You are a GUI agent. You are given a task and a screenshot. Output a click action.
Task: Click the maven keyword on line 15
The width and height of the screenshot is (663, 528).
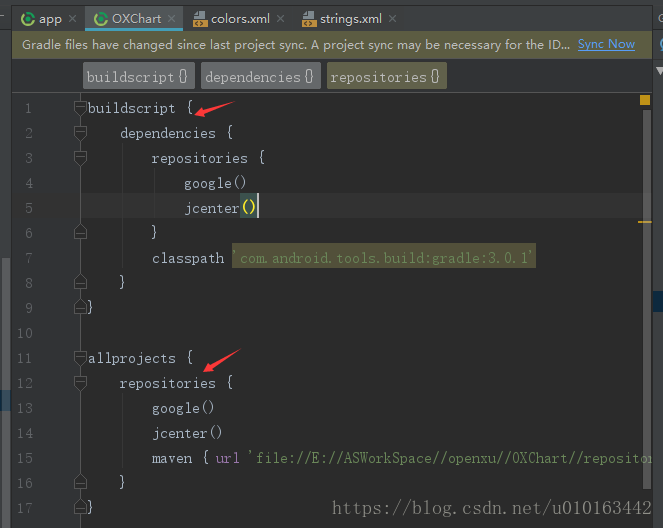pos(172,458)
